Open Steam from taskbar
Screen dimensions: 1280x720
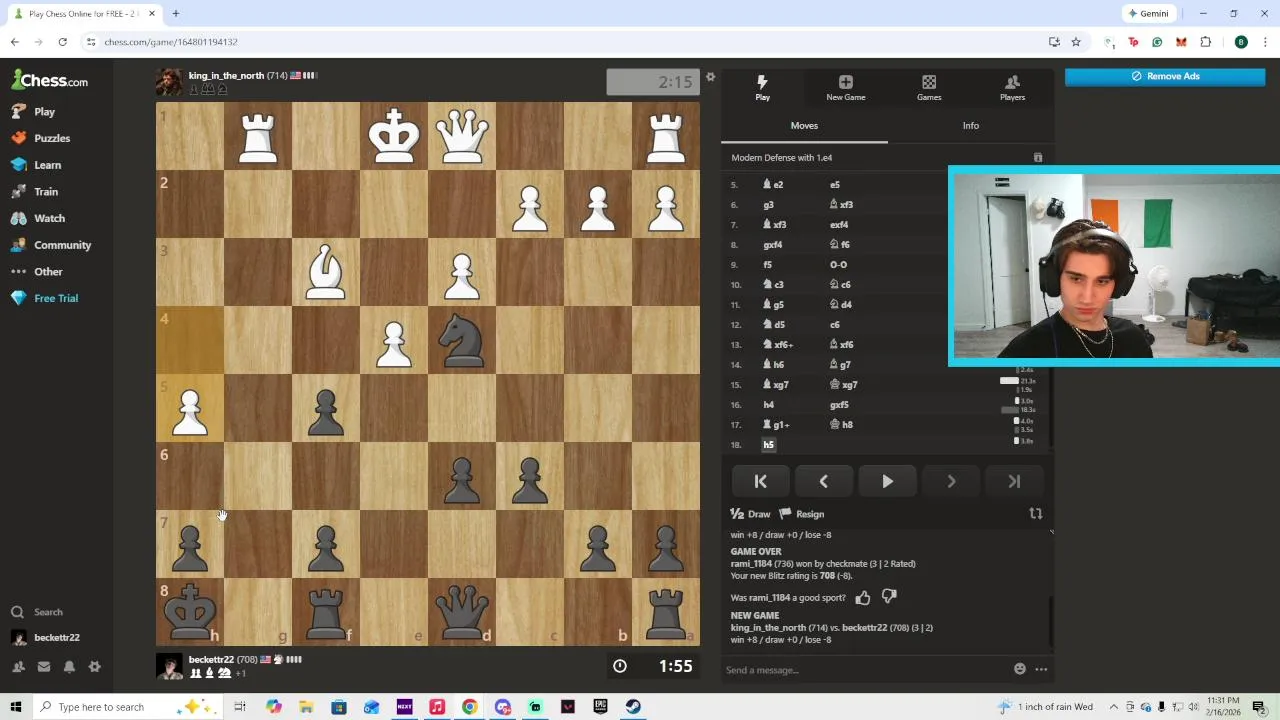click(x=633, y=707)
